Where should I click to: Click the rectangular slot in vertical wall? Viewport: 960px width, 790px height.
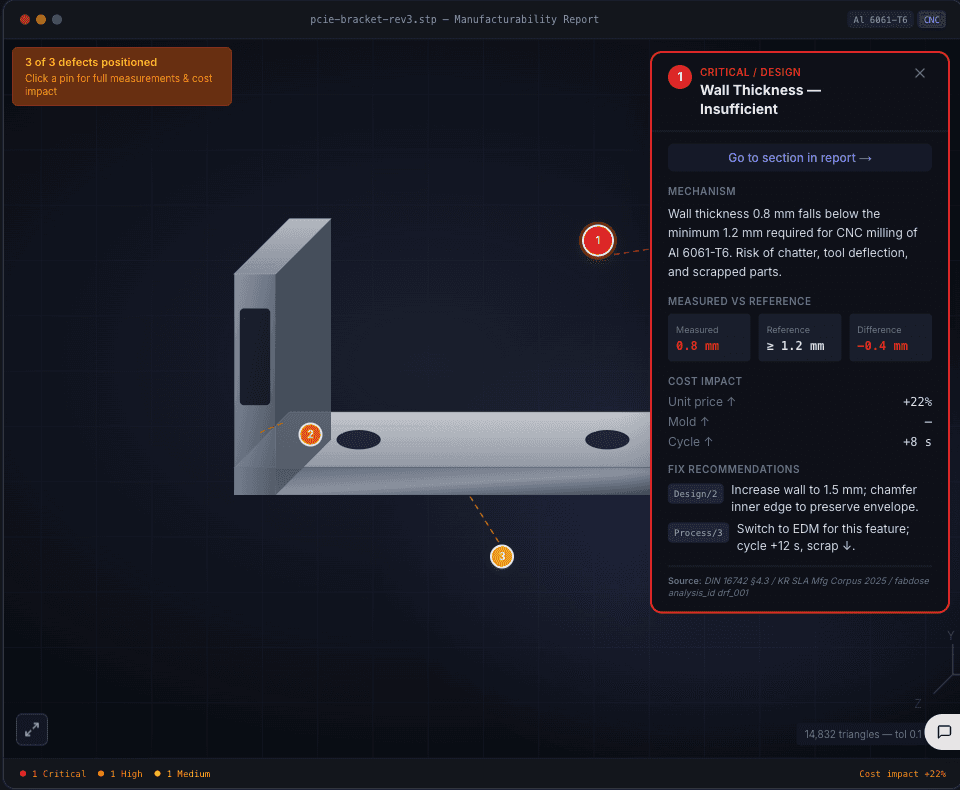pos(255,357)
